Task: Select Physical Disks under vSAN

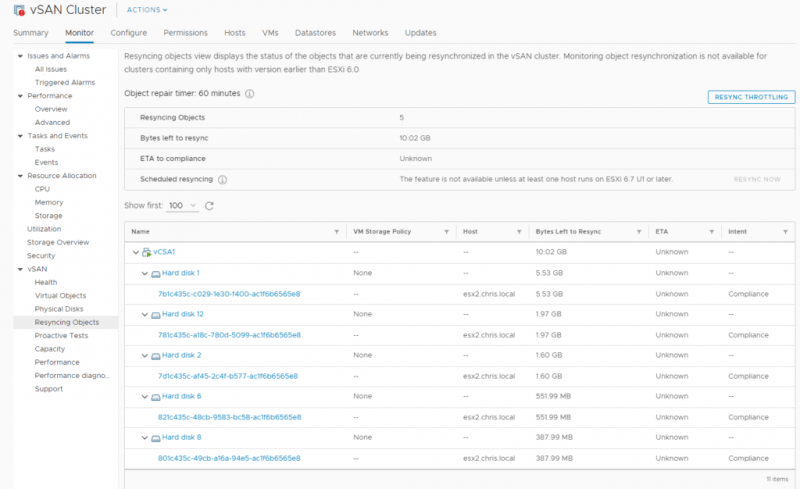Action: (x=59, y=309)
